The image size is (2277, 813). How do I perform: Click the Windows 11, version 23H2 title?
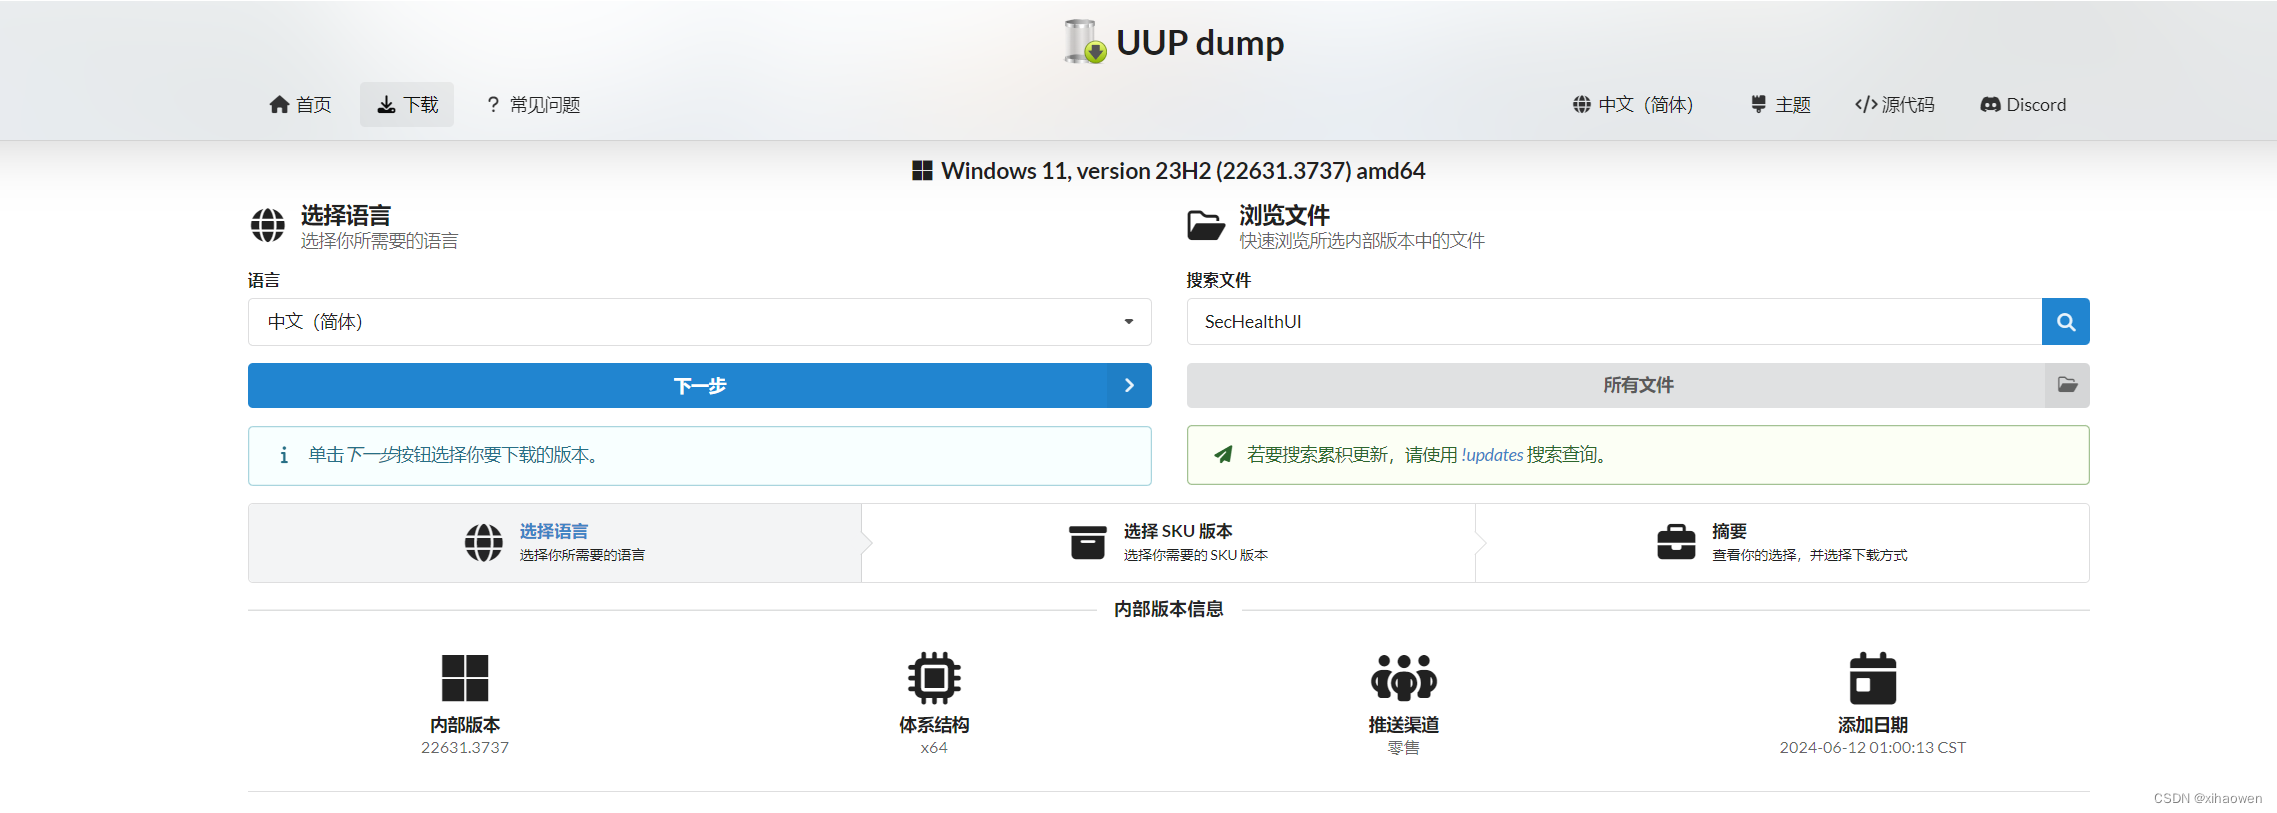click(x=1183, y=171)
